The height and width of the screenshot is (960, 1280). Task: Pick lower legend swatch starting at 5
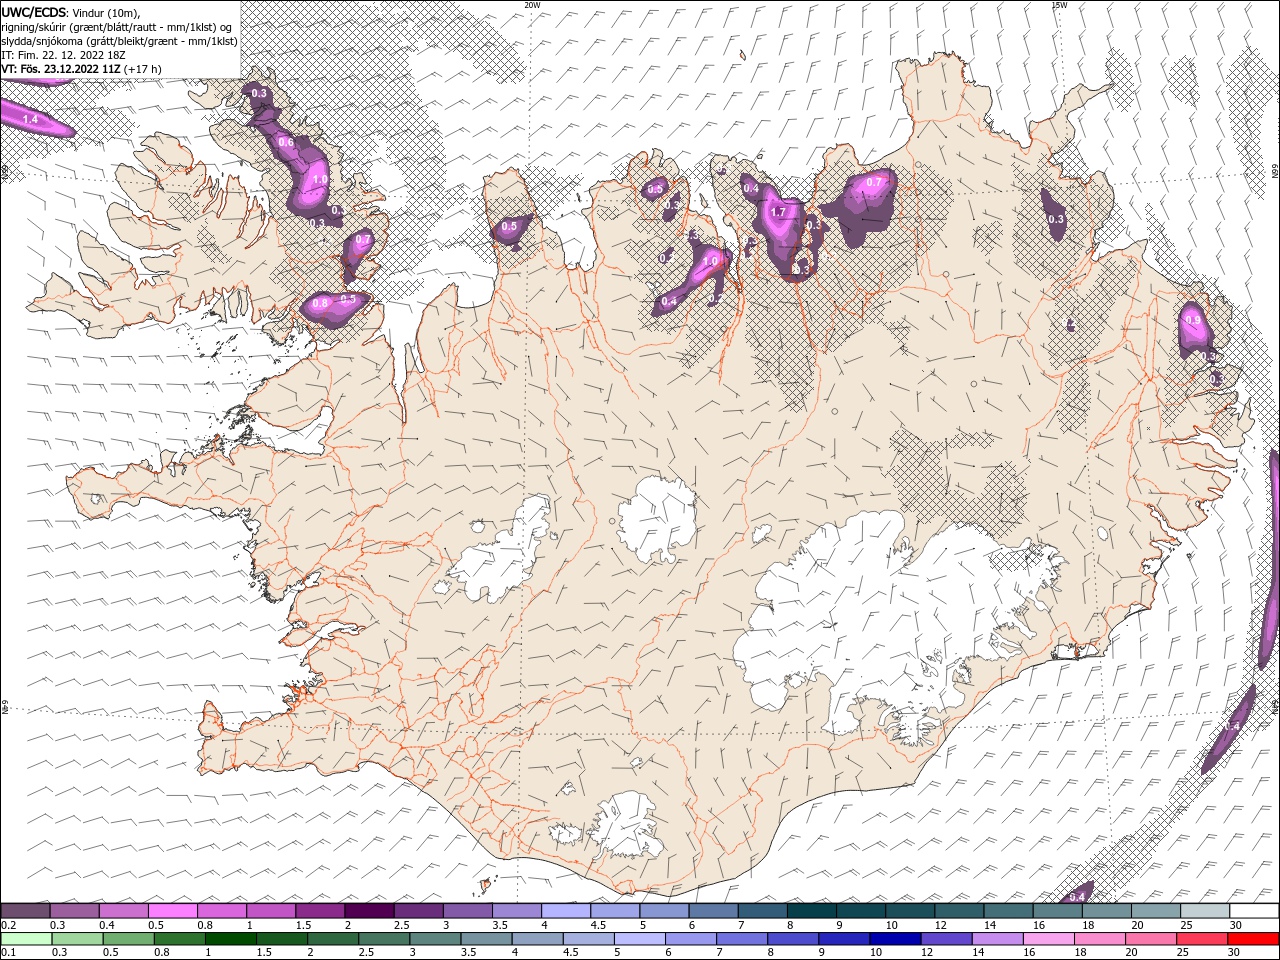[x=640, y=939]
